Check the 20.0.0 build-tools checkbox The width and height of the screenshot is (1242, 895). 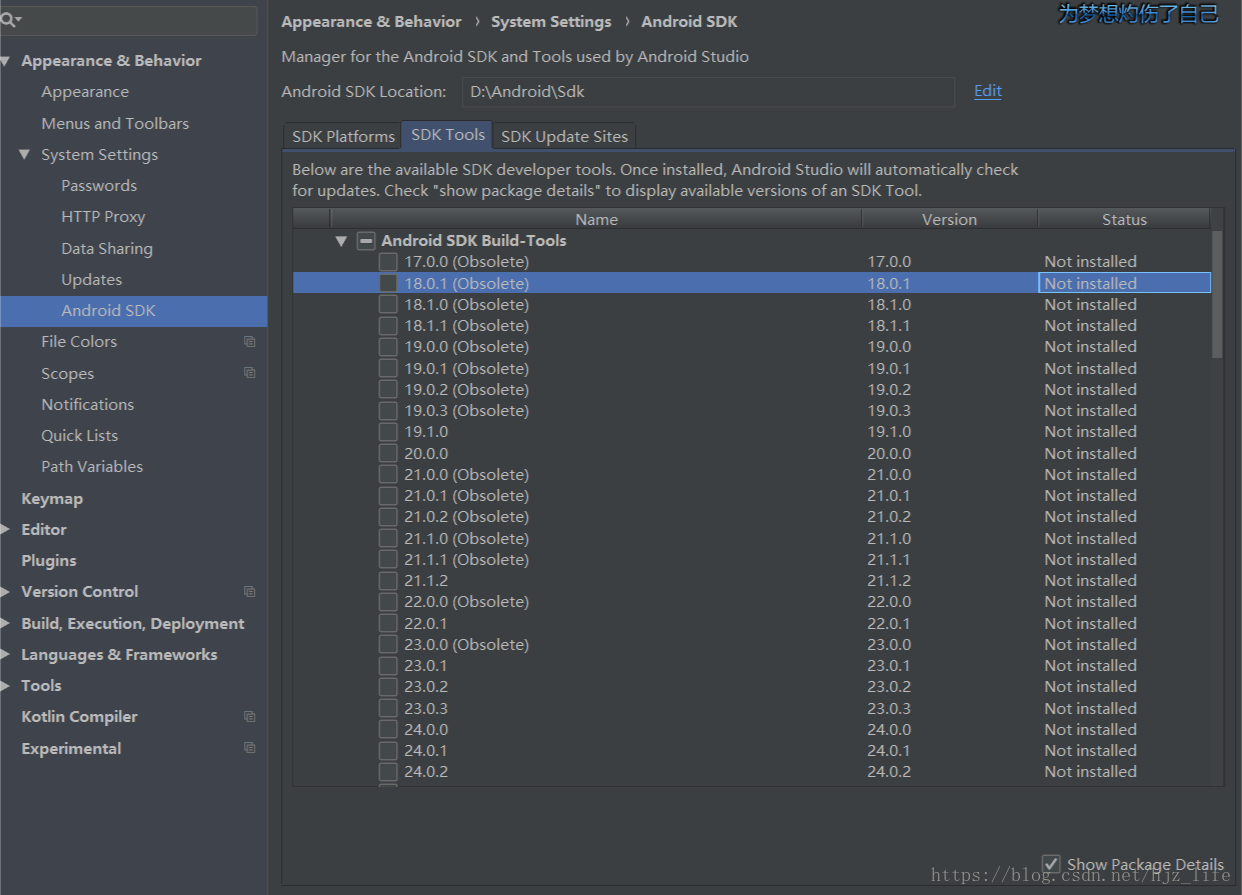point(388,453)
